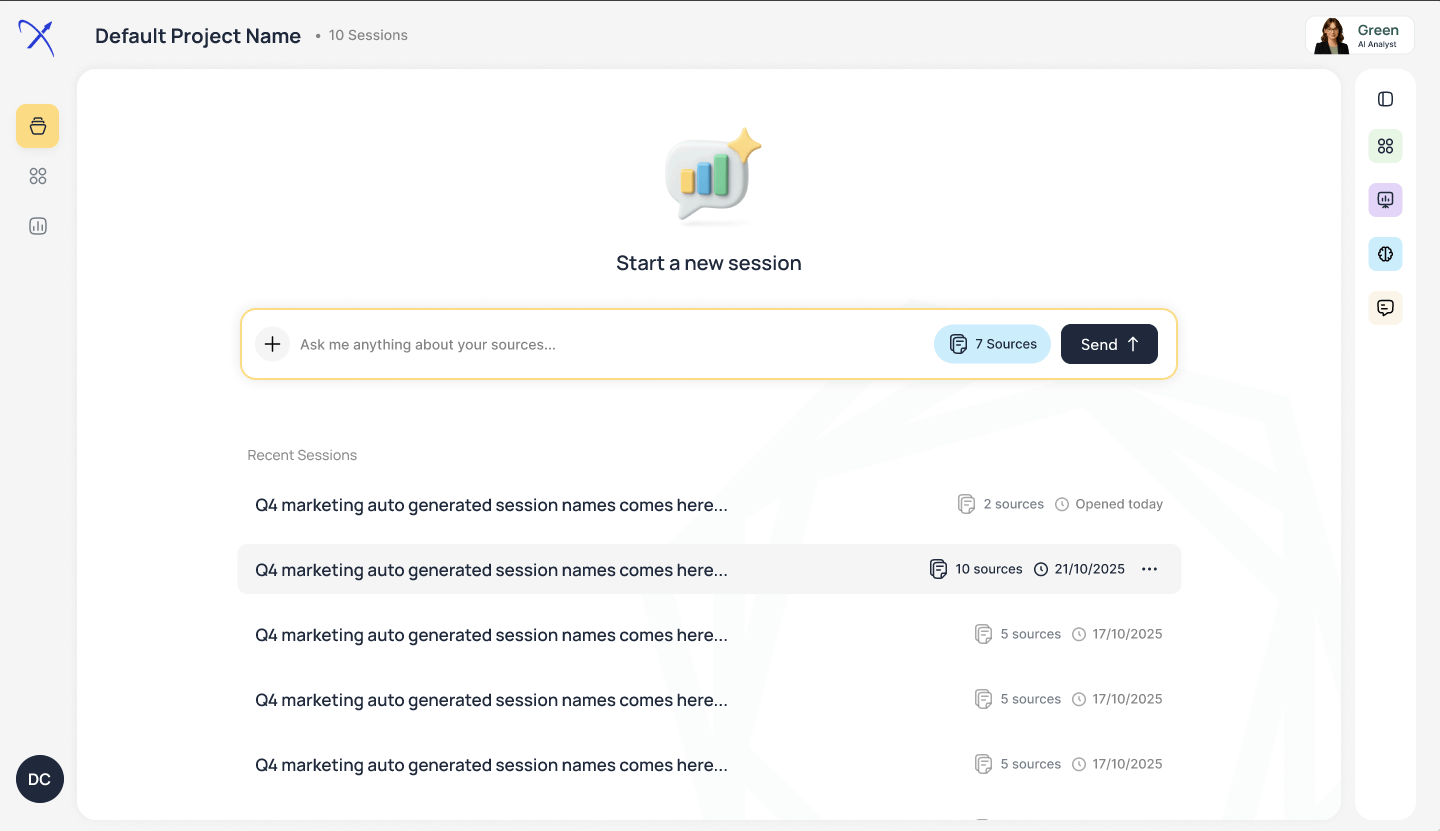The width and height of the screenshot is (1440, 831).
Task: Click the Default Project Name title
Action: (x=198, y=36)
